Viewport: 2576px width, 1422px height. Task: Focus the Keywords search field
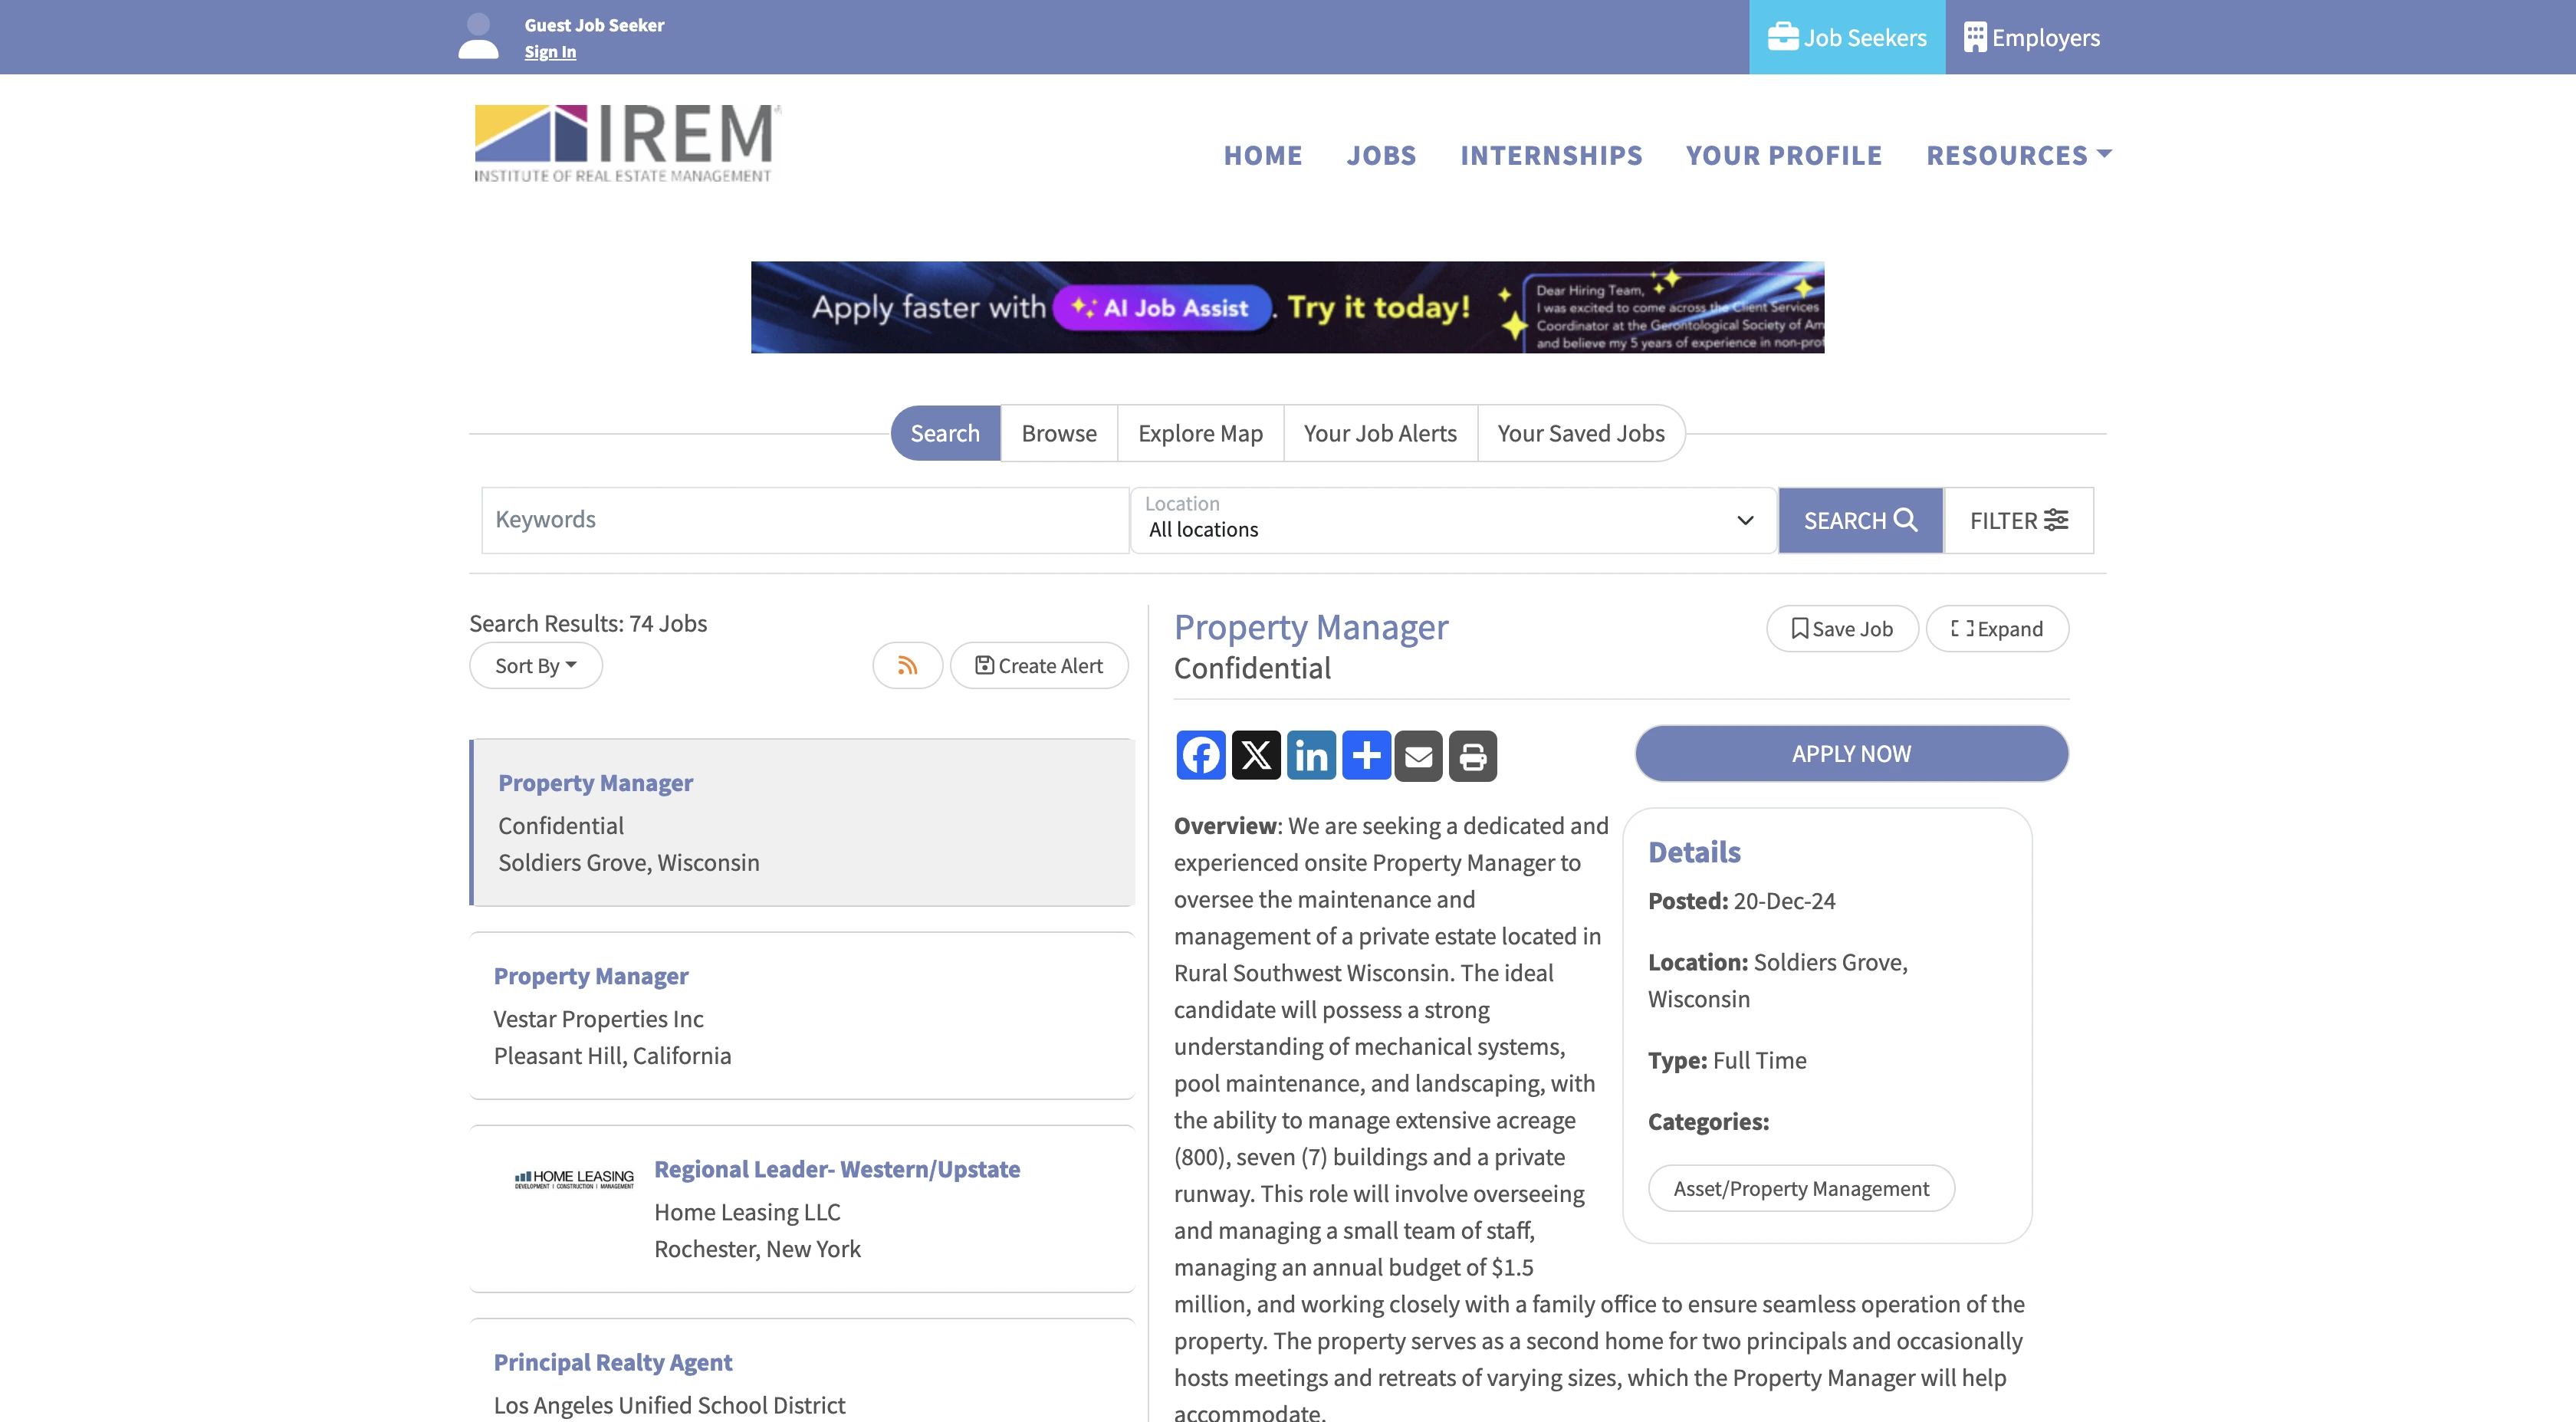[x=805, y=520]
